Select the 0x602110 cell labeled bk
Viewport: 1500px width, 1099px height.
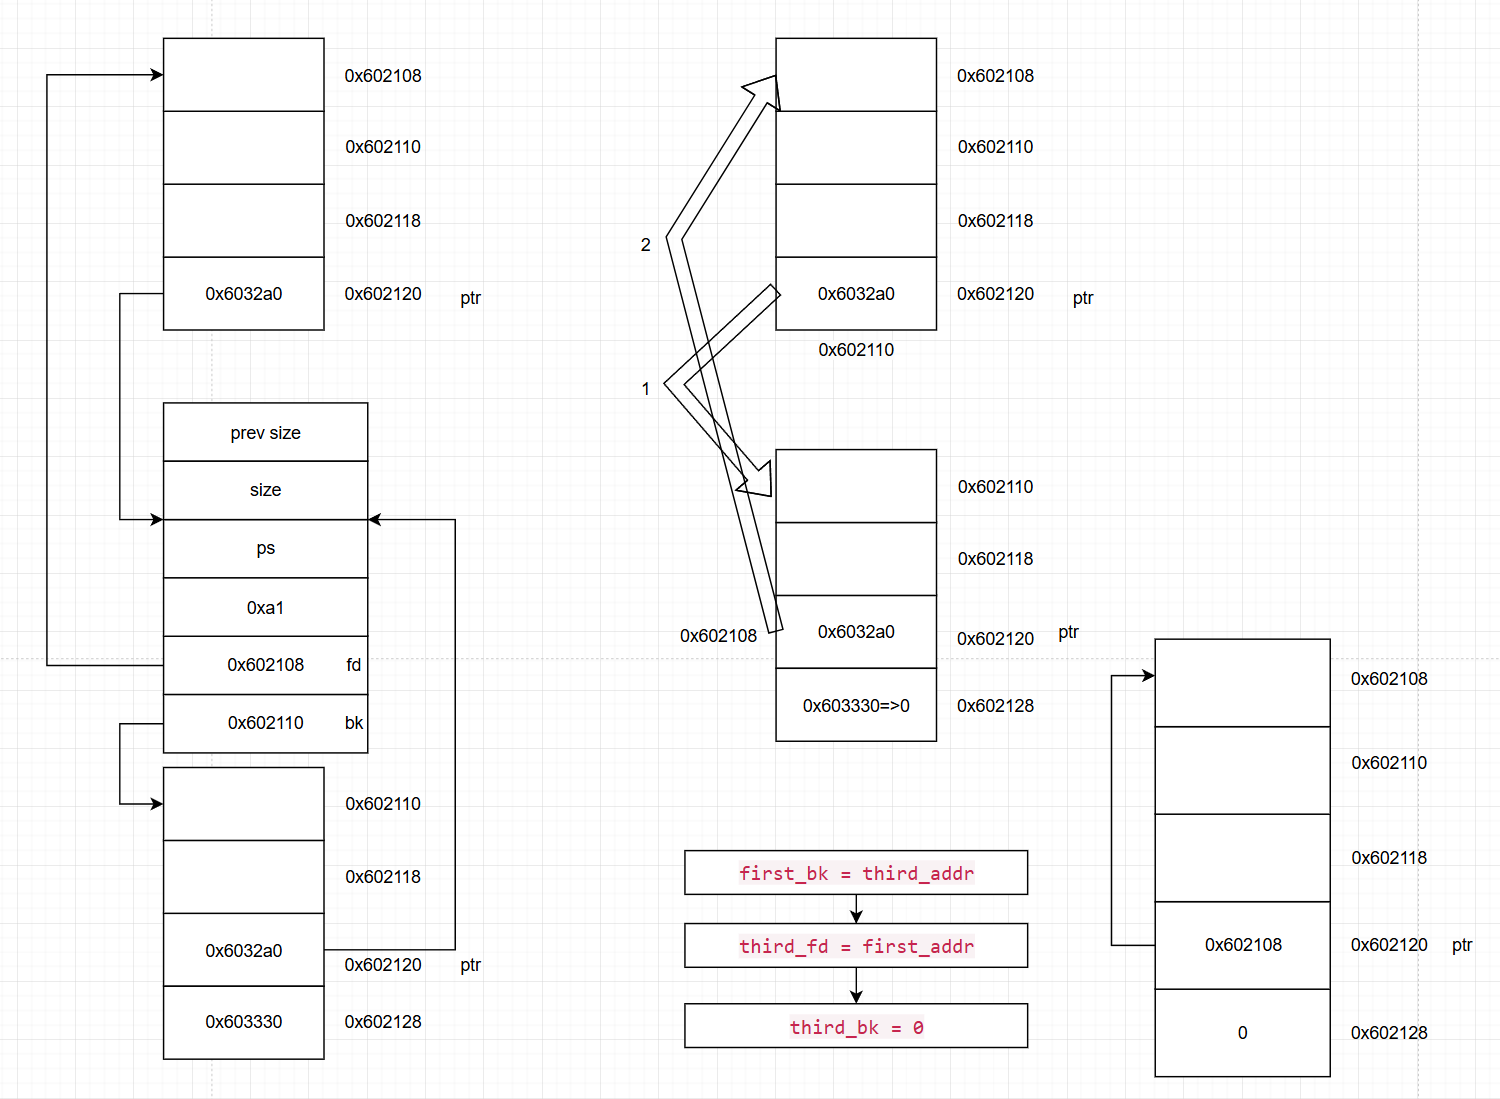[x=265, y=723]
